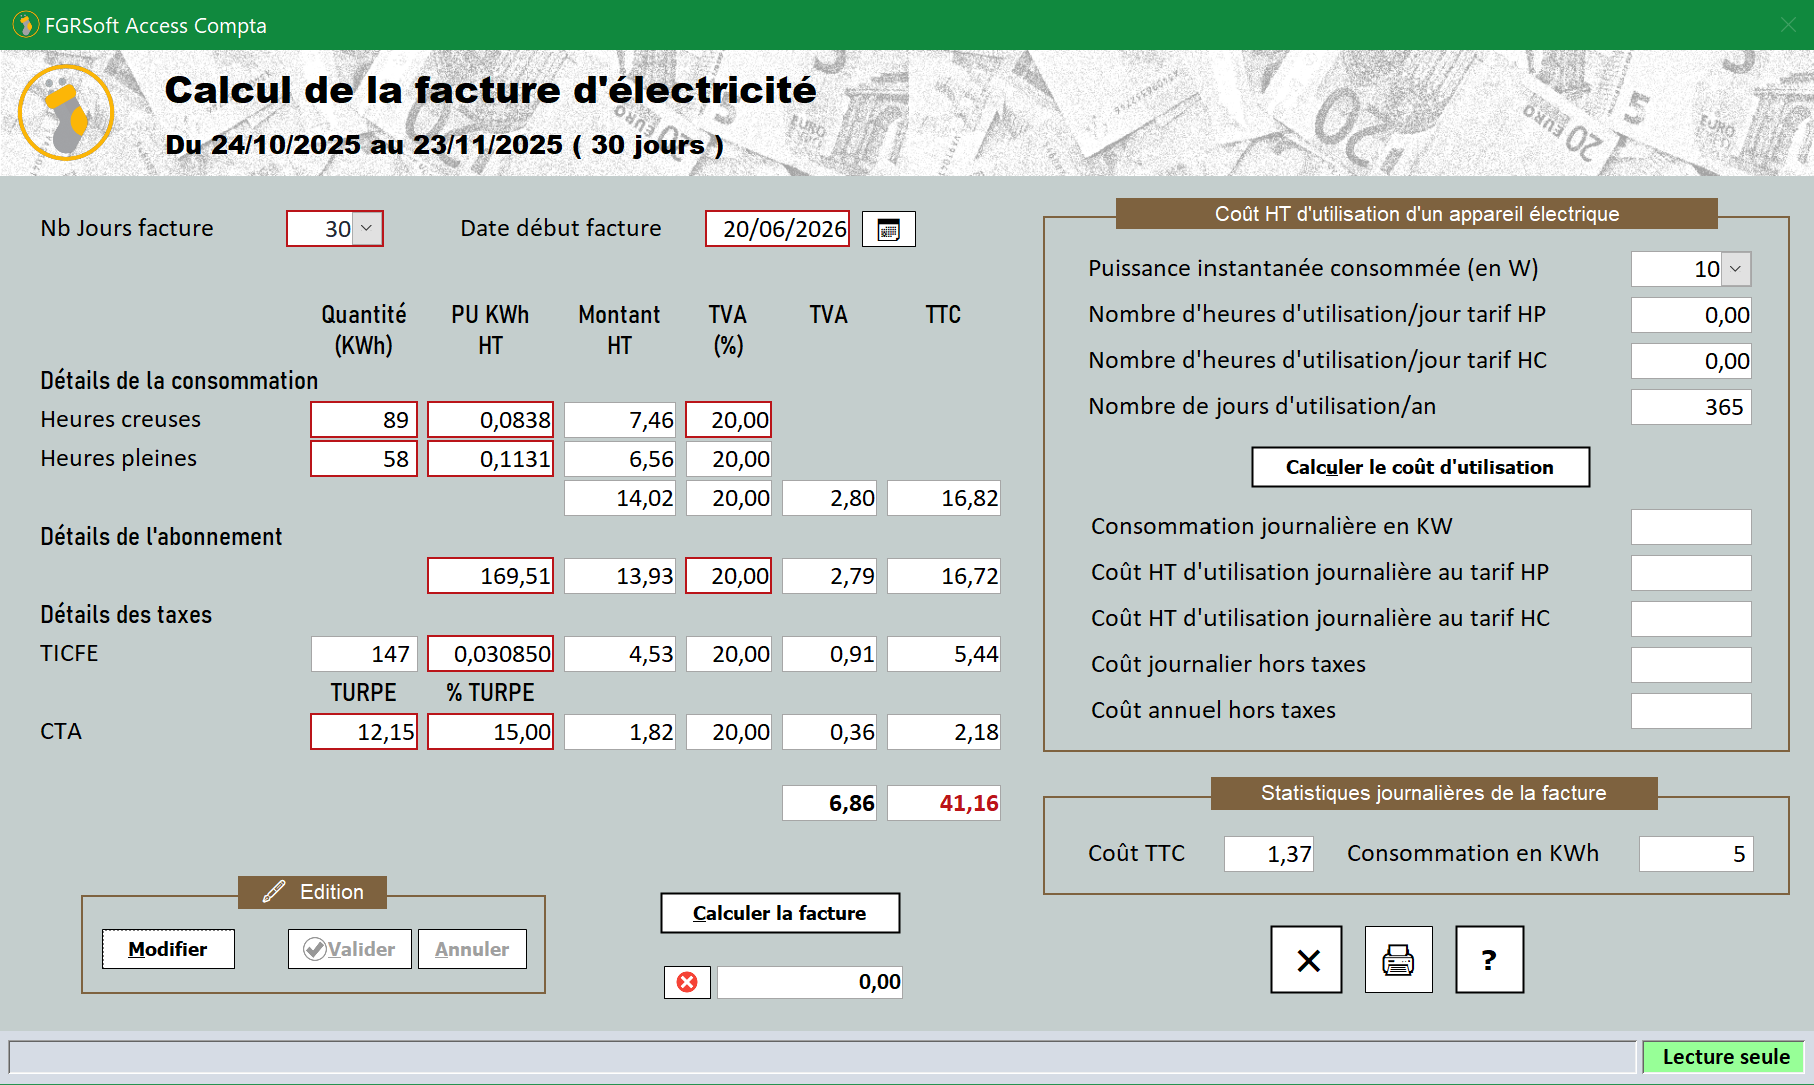Click the printer icon button

click(x=1398, y=960)
